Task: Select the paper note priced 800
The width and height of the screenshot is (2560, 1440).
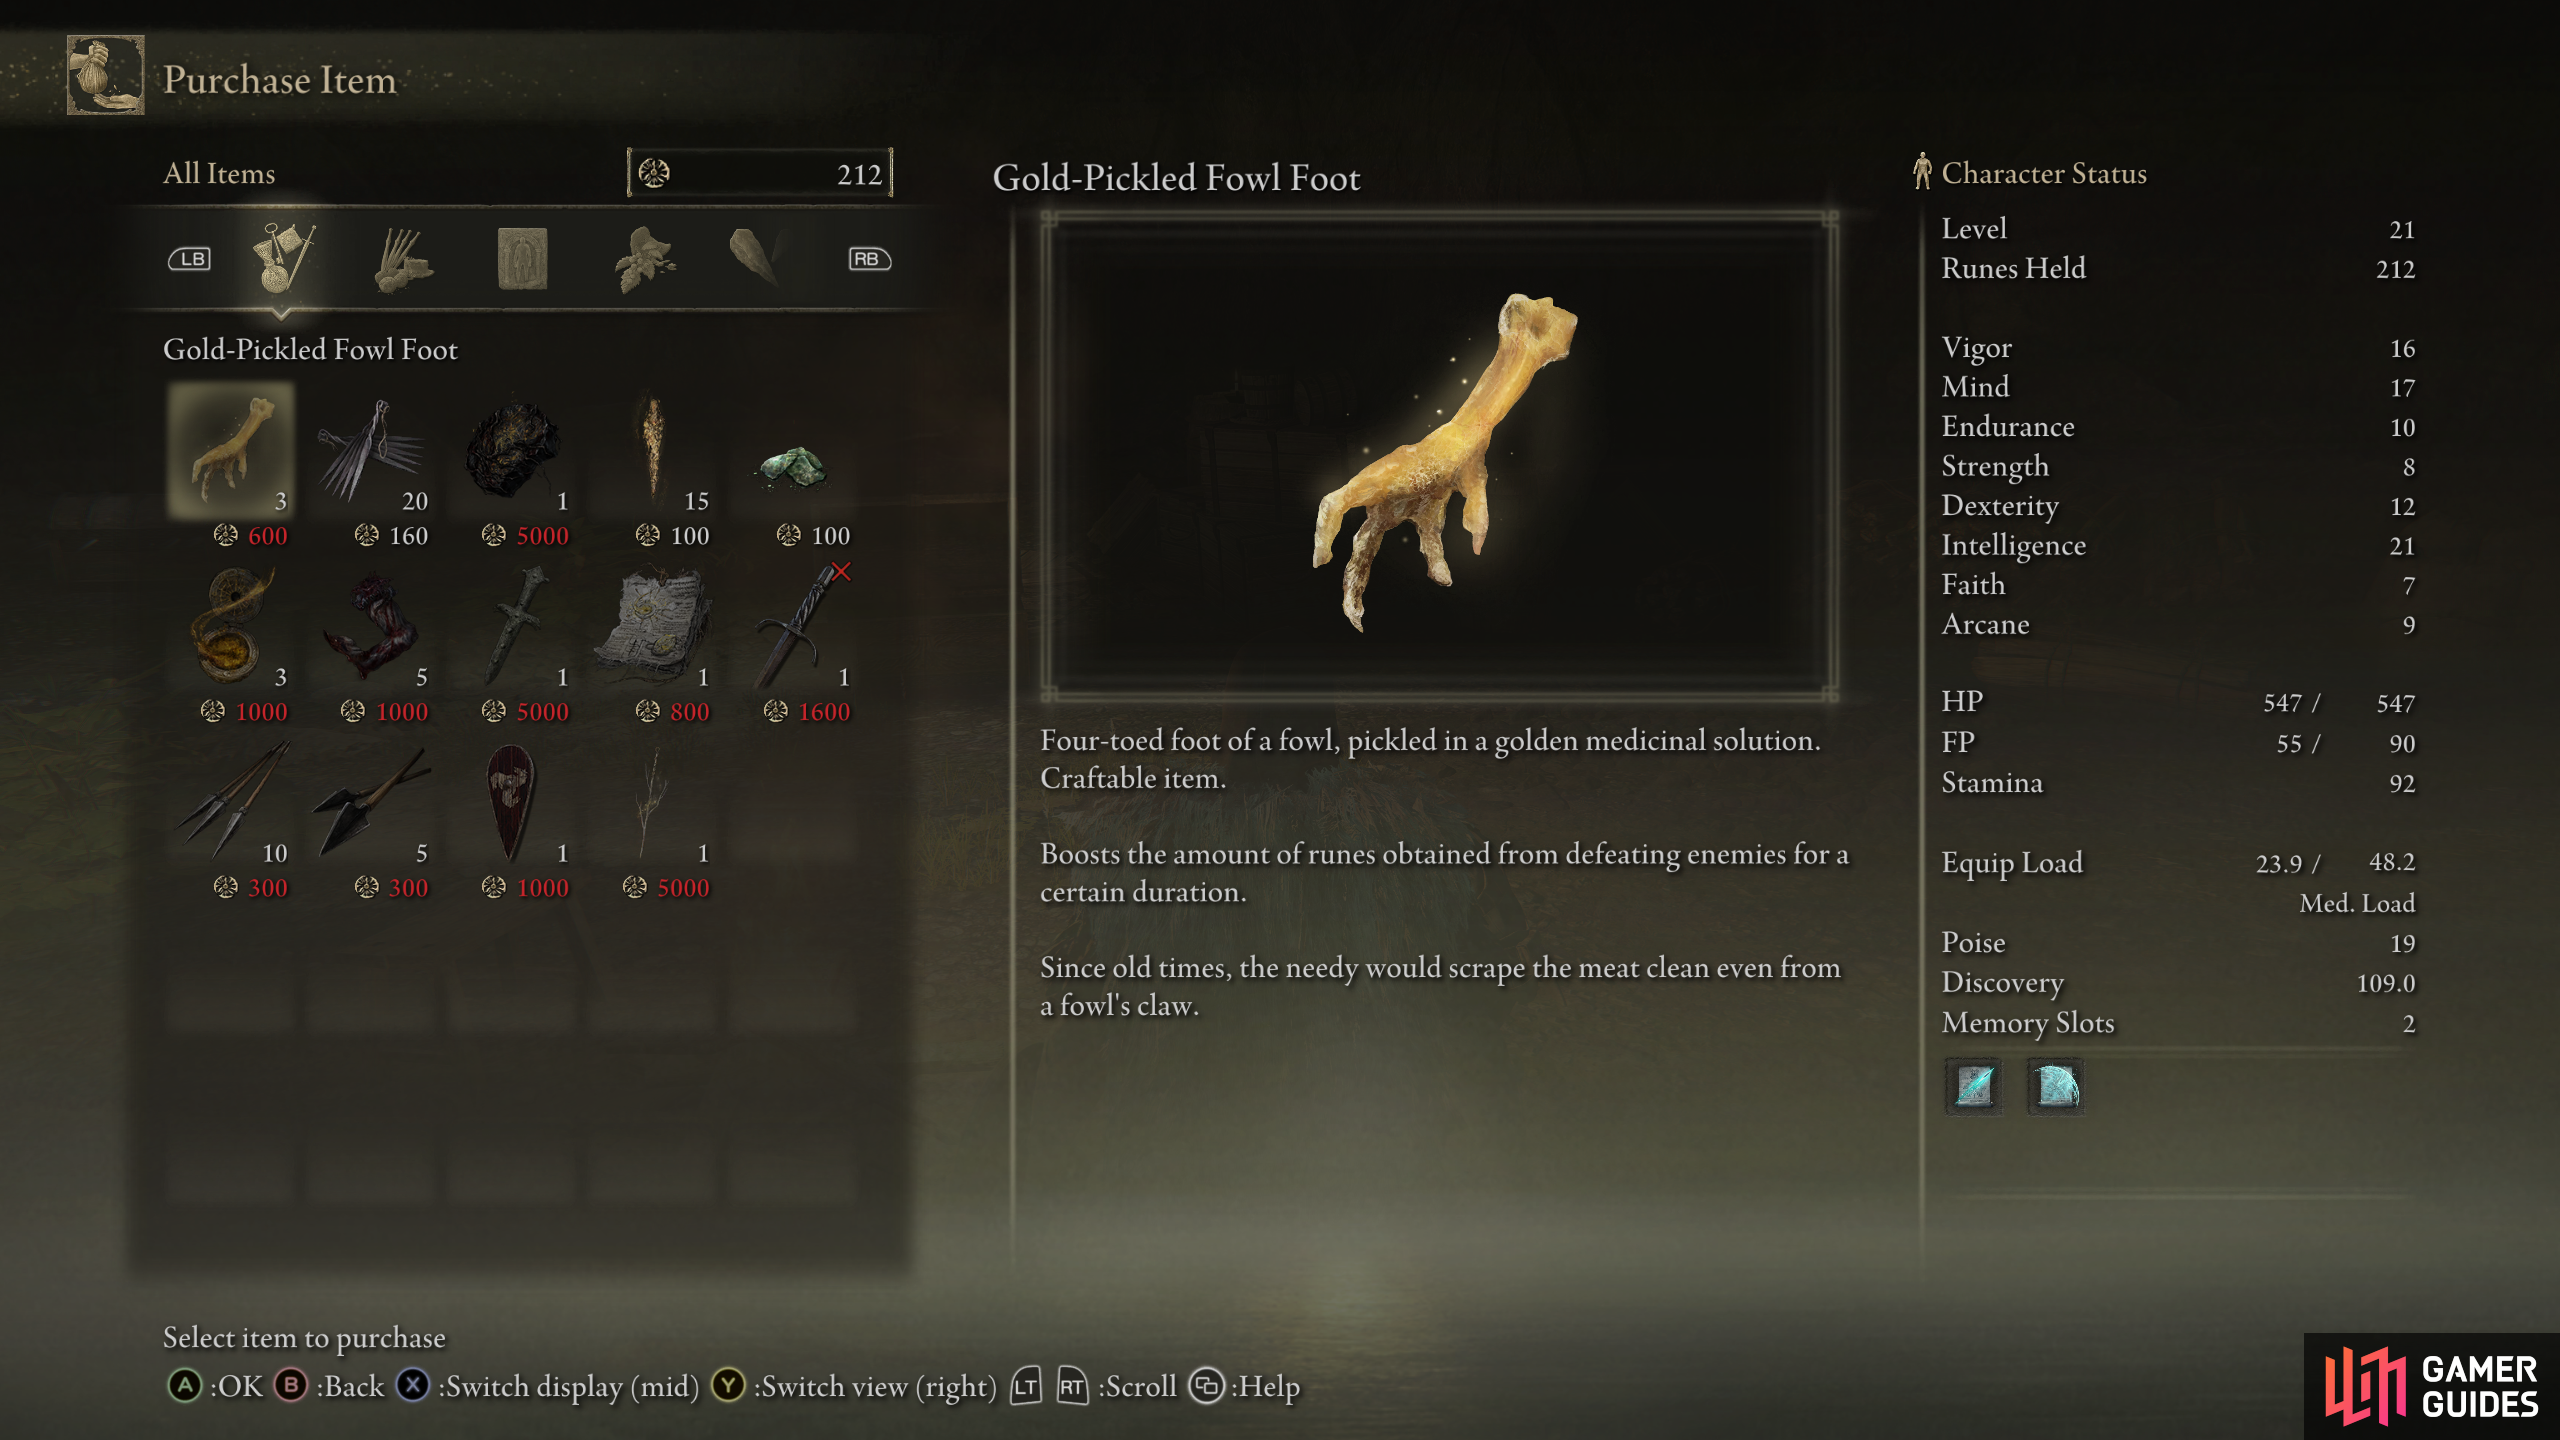Action: click(x=653, y=627)
